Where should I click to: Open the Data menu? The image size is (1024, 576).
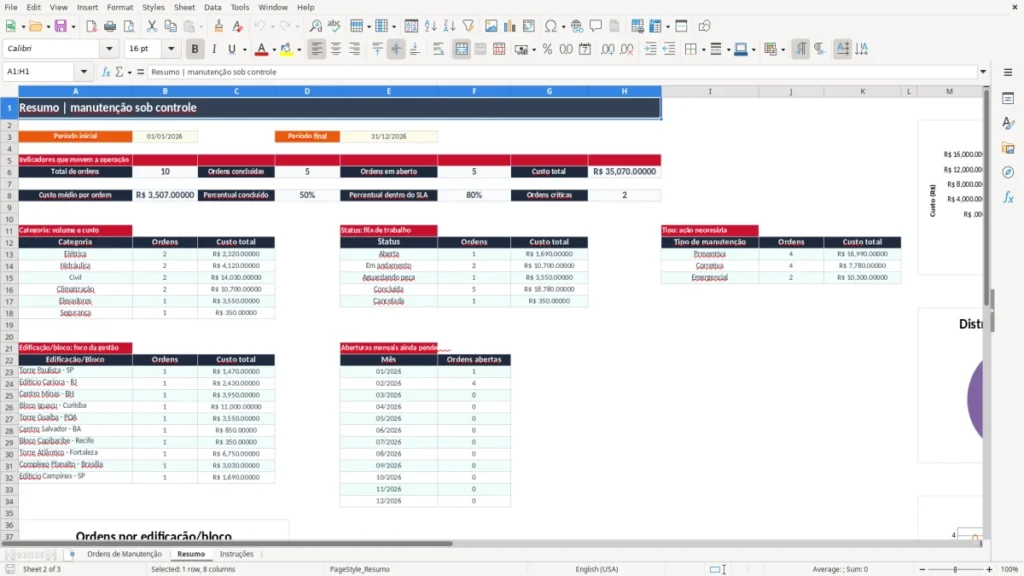coord(212,7)
